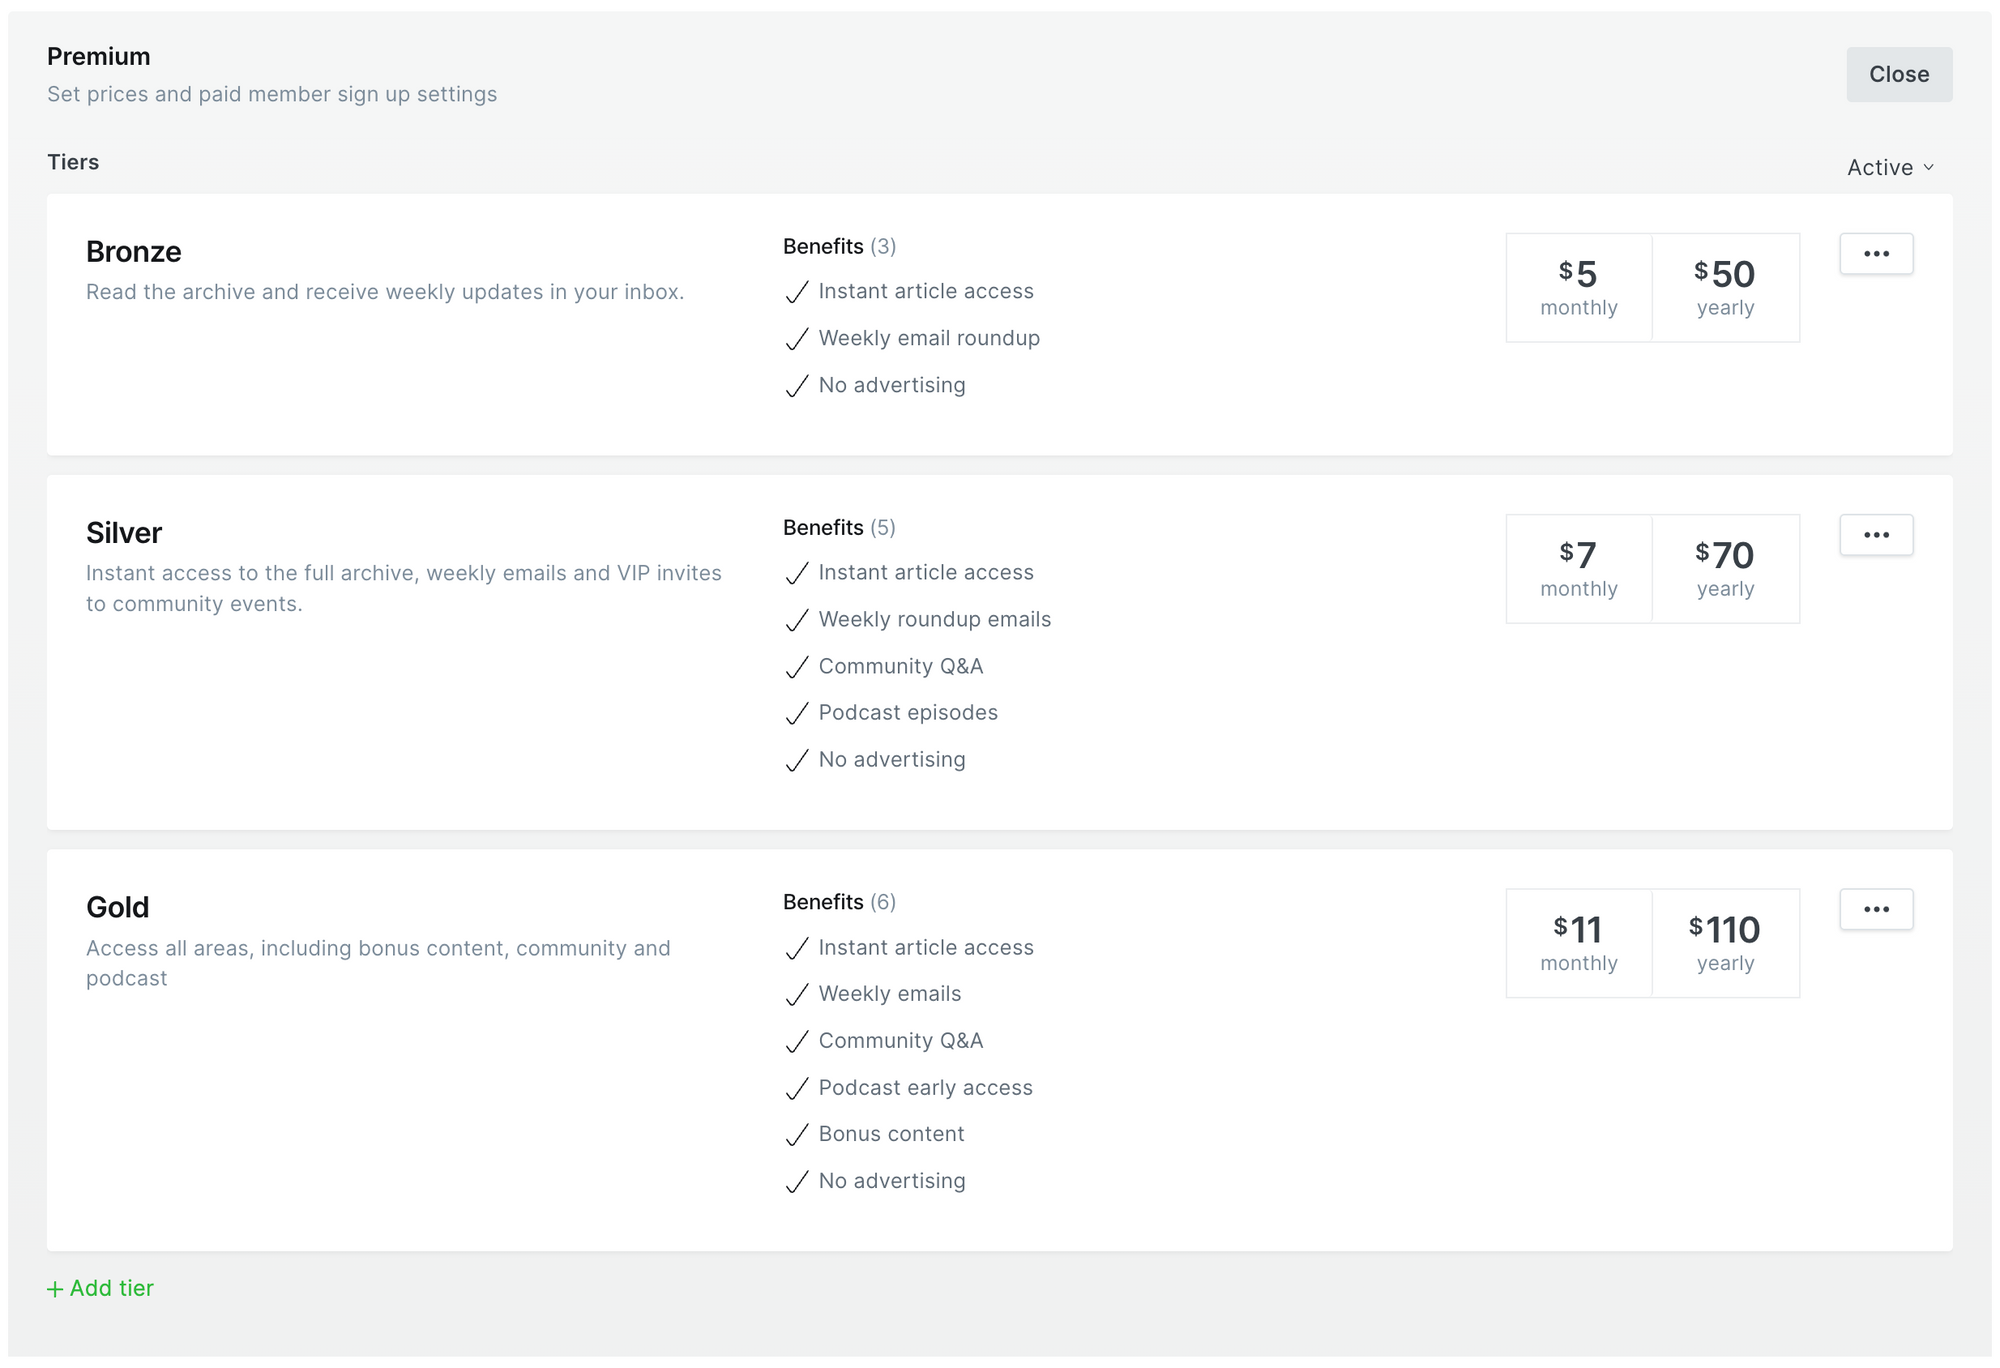This screenshot has width=2000, height=1368.
Task: Select Silver $70 yearly price
Action: click(1725, 569)
